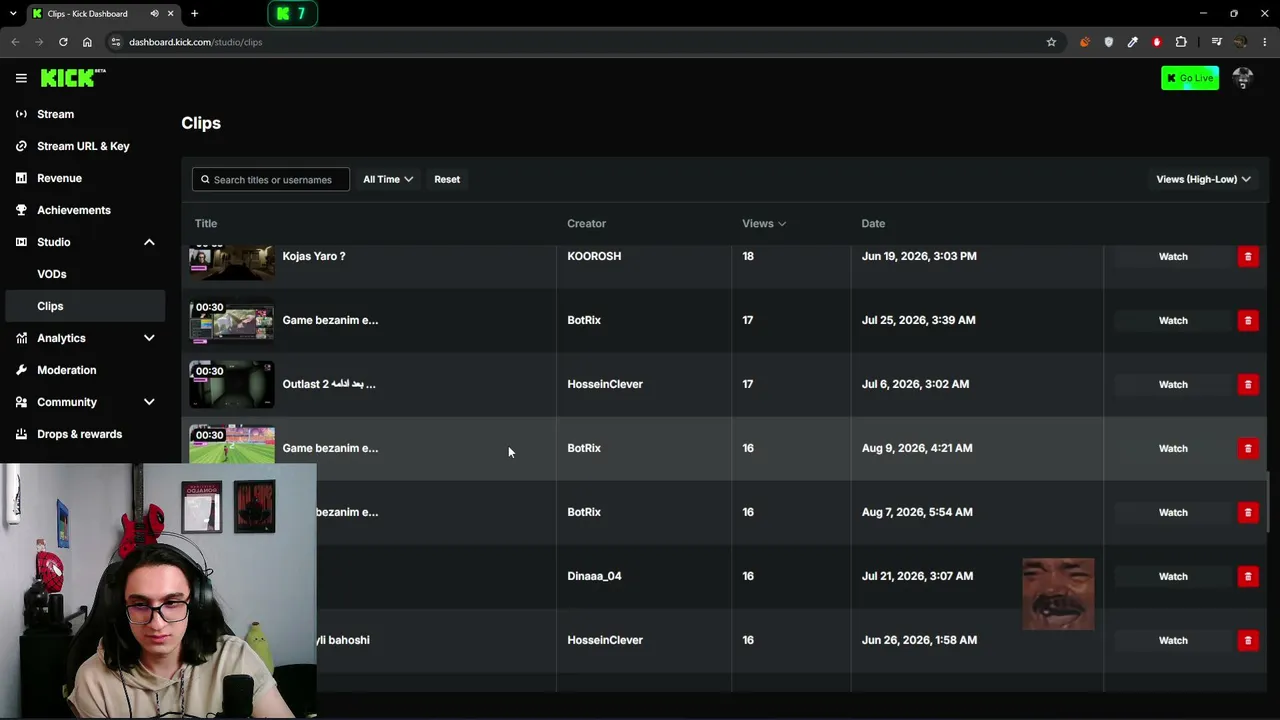Screen dimensions: 1280x720
Task: Watch the Dinaaa_04 clip
Action: pos(1173,577)
